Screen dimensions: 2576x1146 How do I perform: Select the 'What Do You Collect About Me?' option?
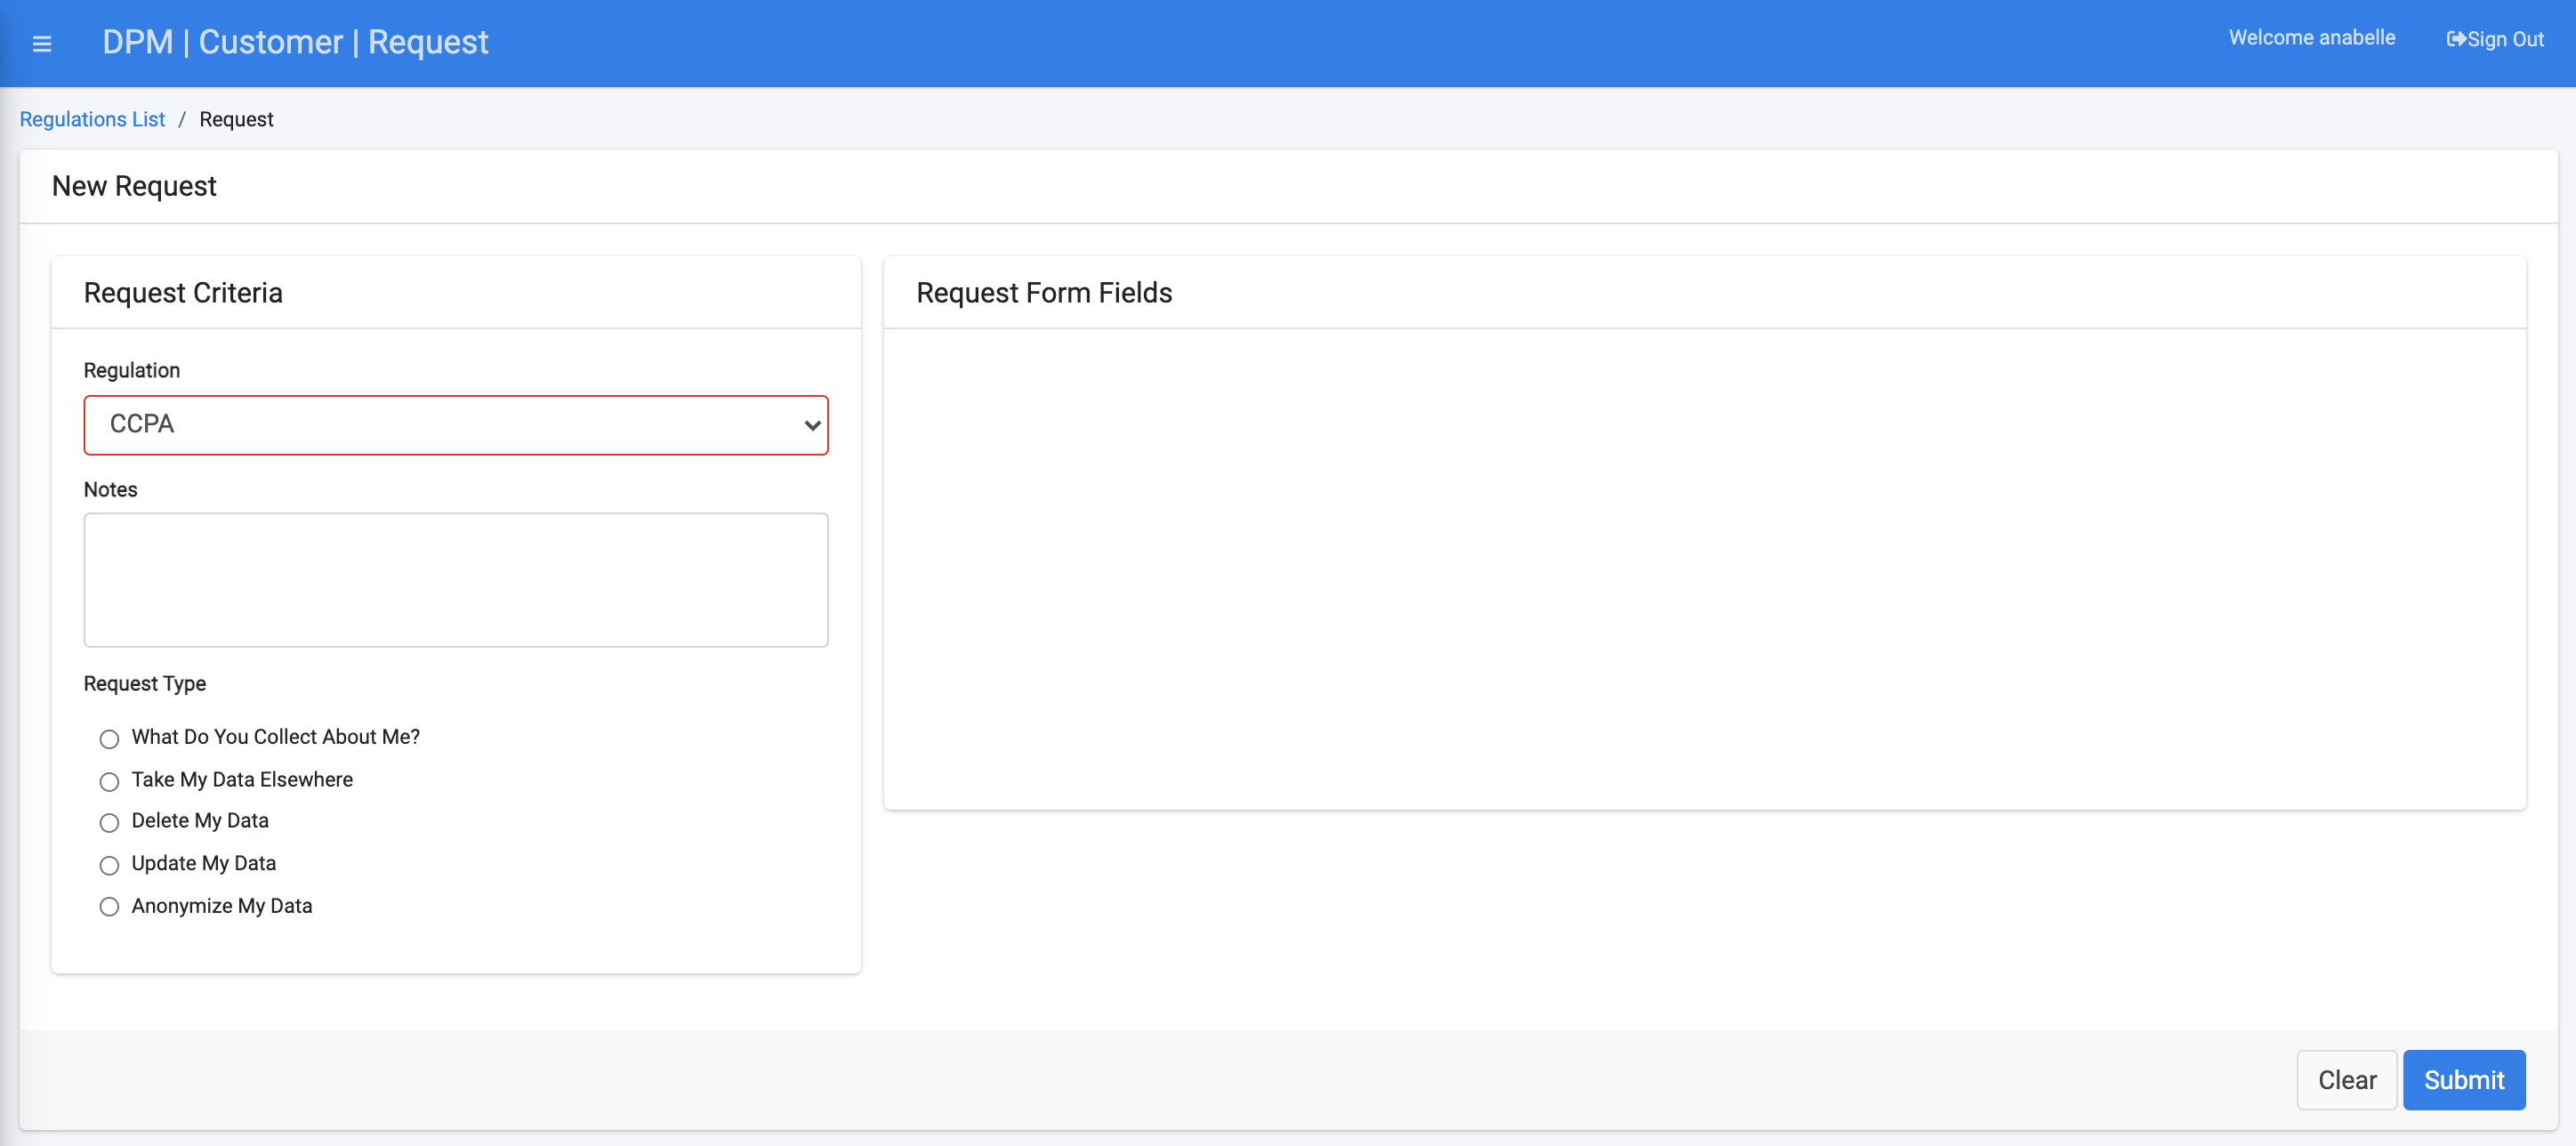pos(109,738)
